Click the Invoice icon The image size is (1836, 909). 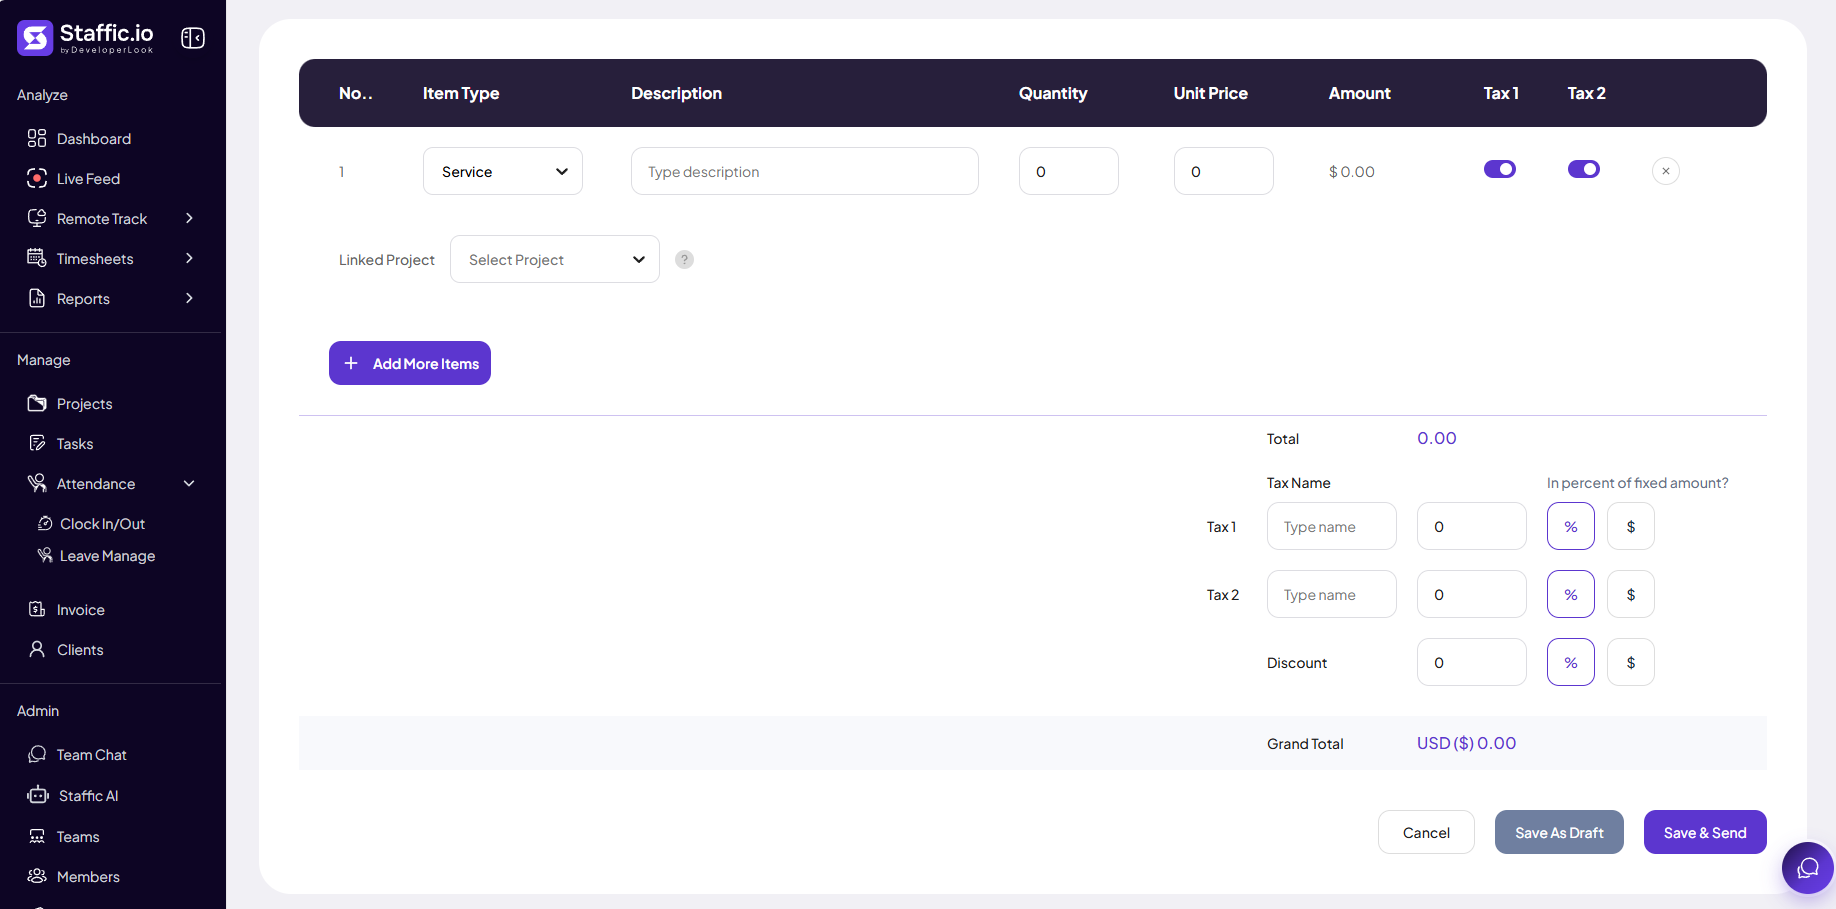pos(37,609)
